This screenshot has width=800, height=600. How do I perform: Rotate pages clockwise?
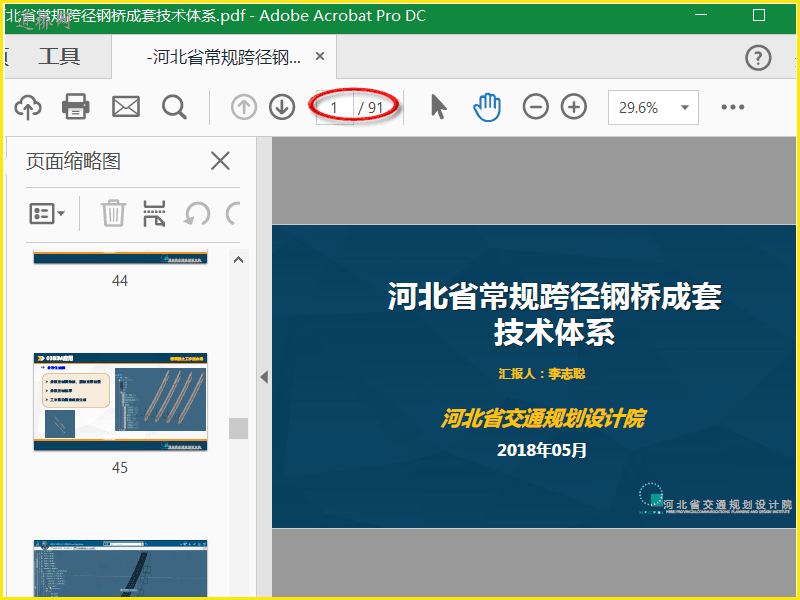pos(234,213)
